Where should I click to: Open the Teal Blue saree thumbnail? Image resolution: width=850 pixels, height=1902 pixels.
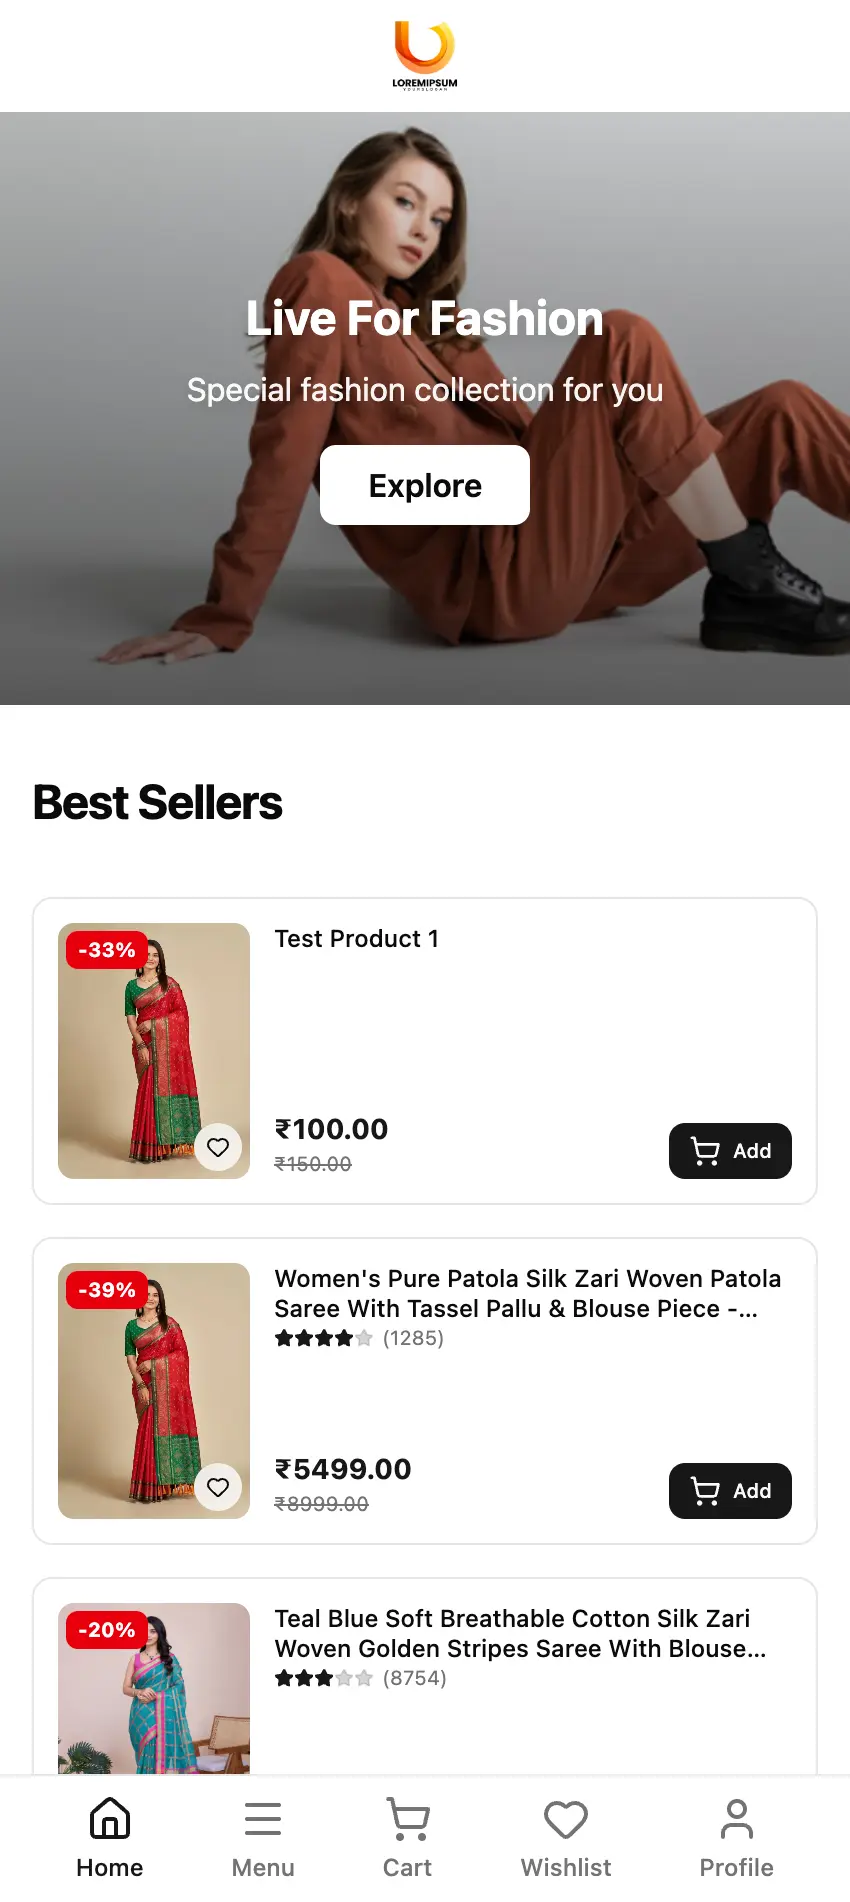[154, 1700]
